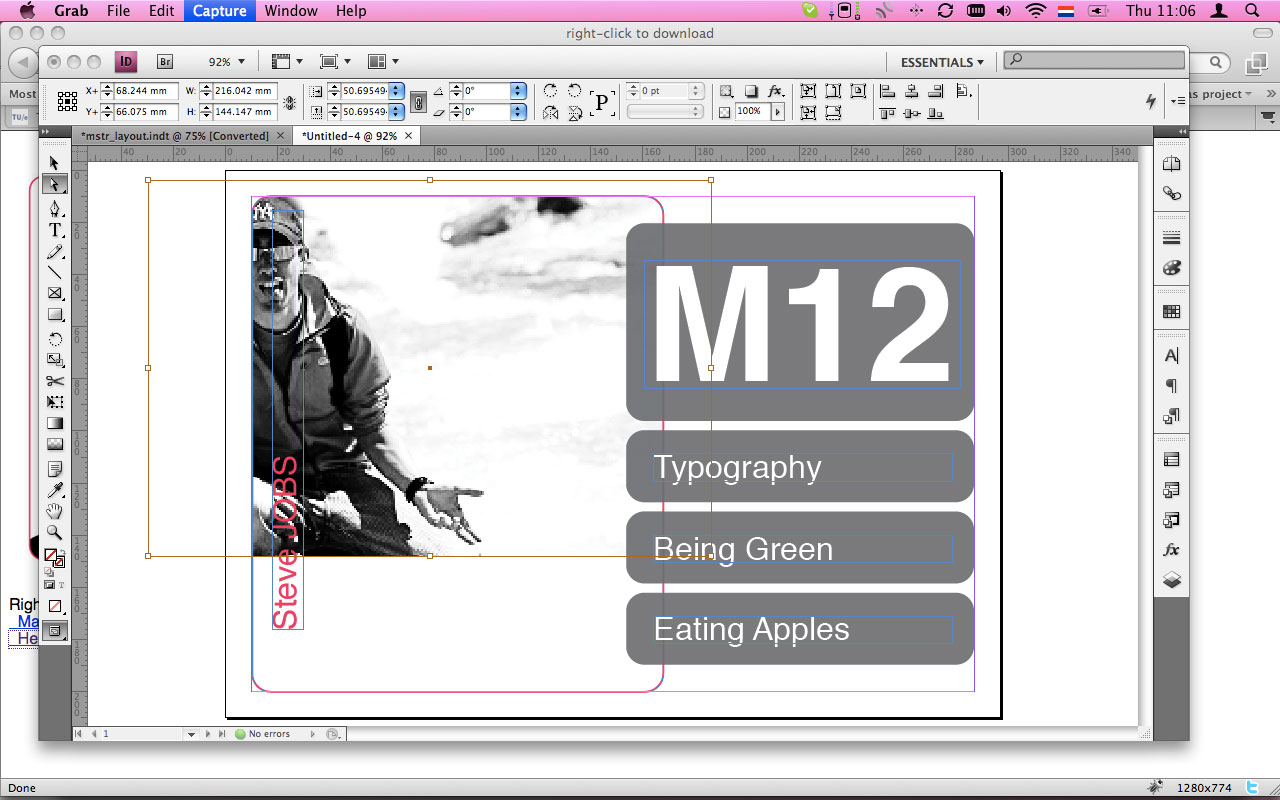The width and height of the screenshot is (1280, 800).
Task: Open the 92% zoom level dropdown
Action: (241, 62)
